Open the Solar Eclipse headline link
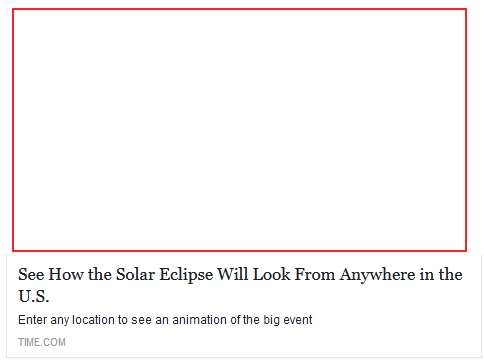The image size is (484, 360). [x=240, y=285]
